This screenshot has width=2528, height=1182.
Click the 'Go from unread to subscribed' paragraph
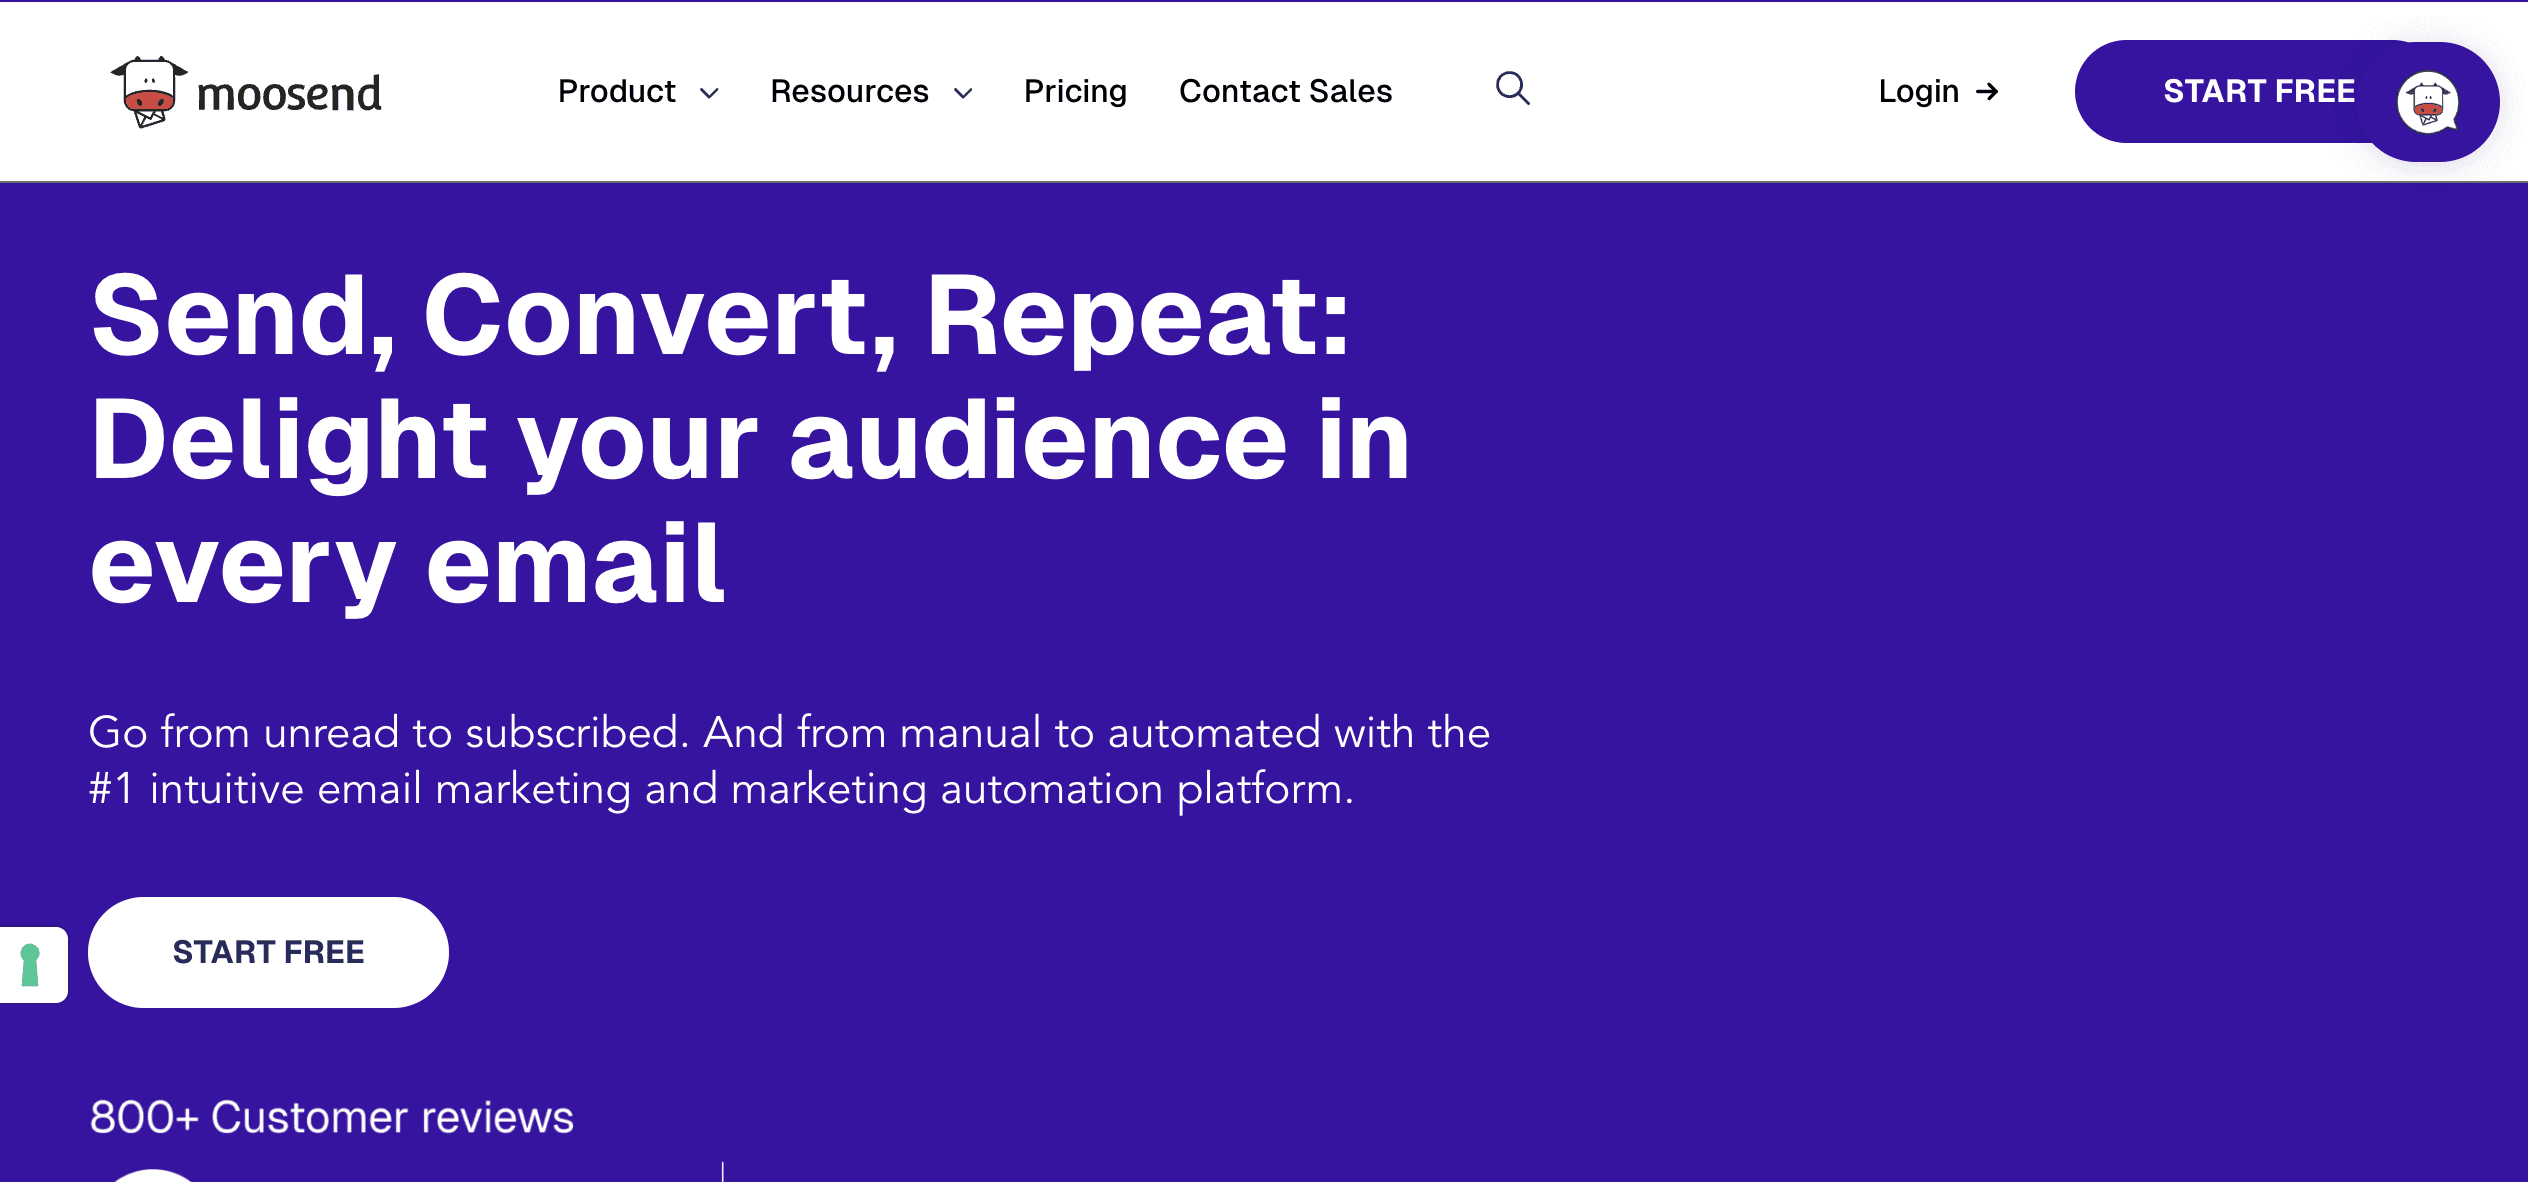pyautogui.click(x=789, y=760)
